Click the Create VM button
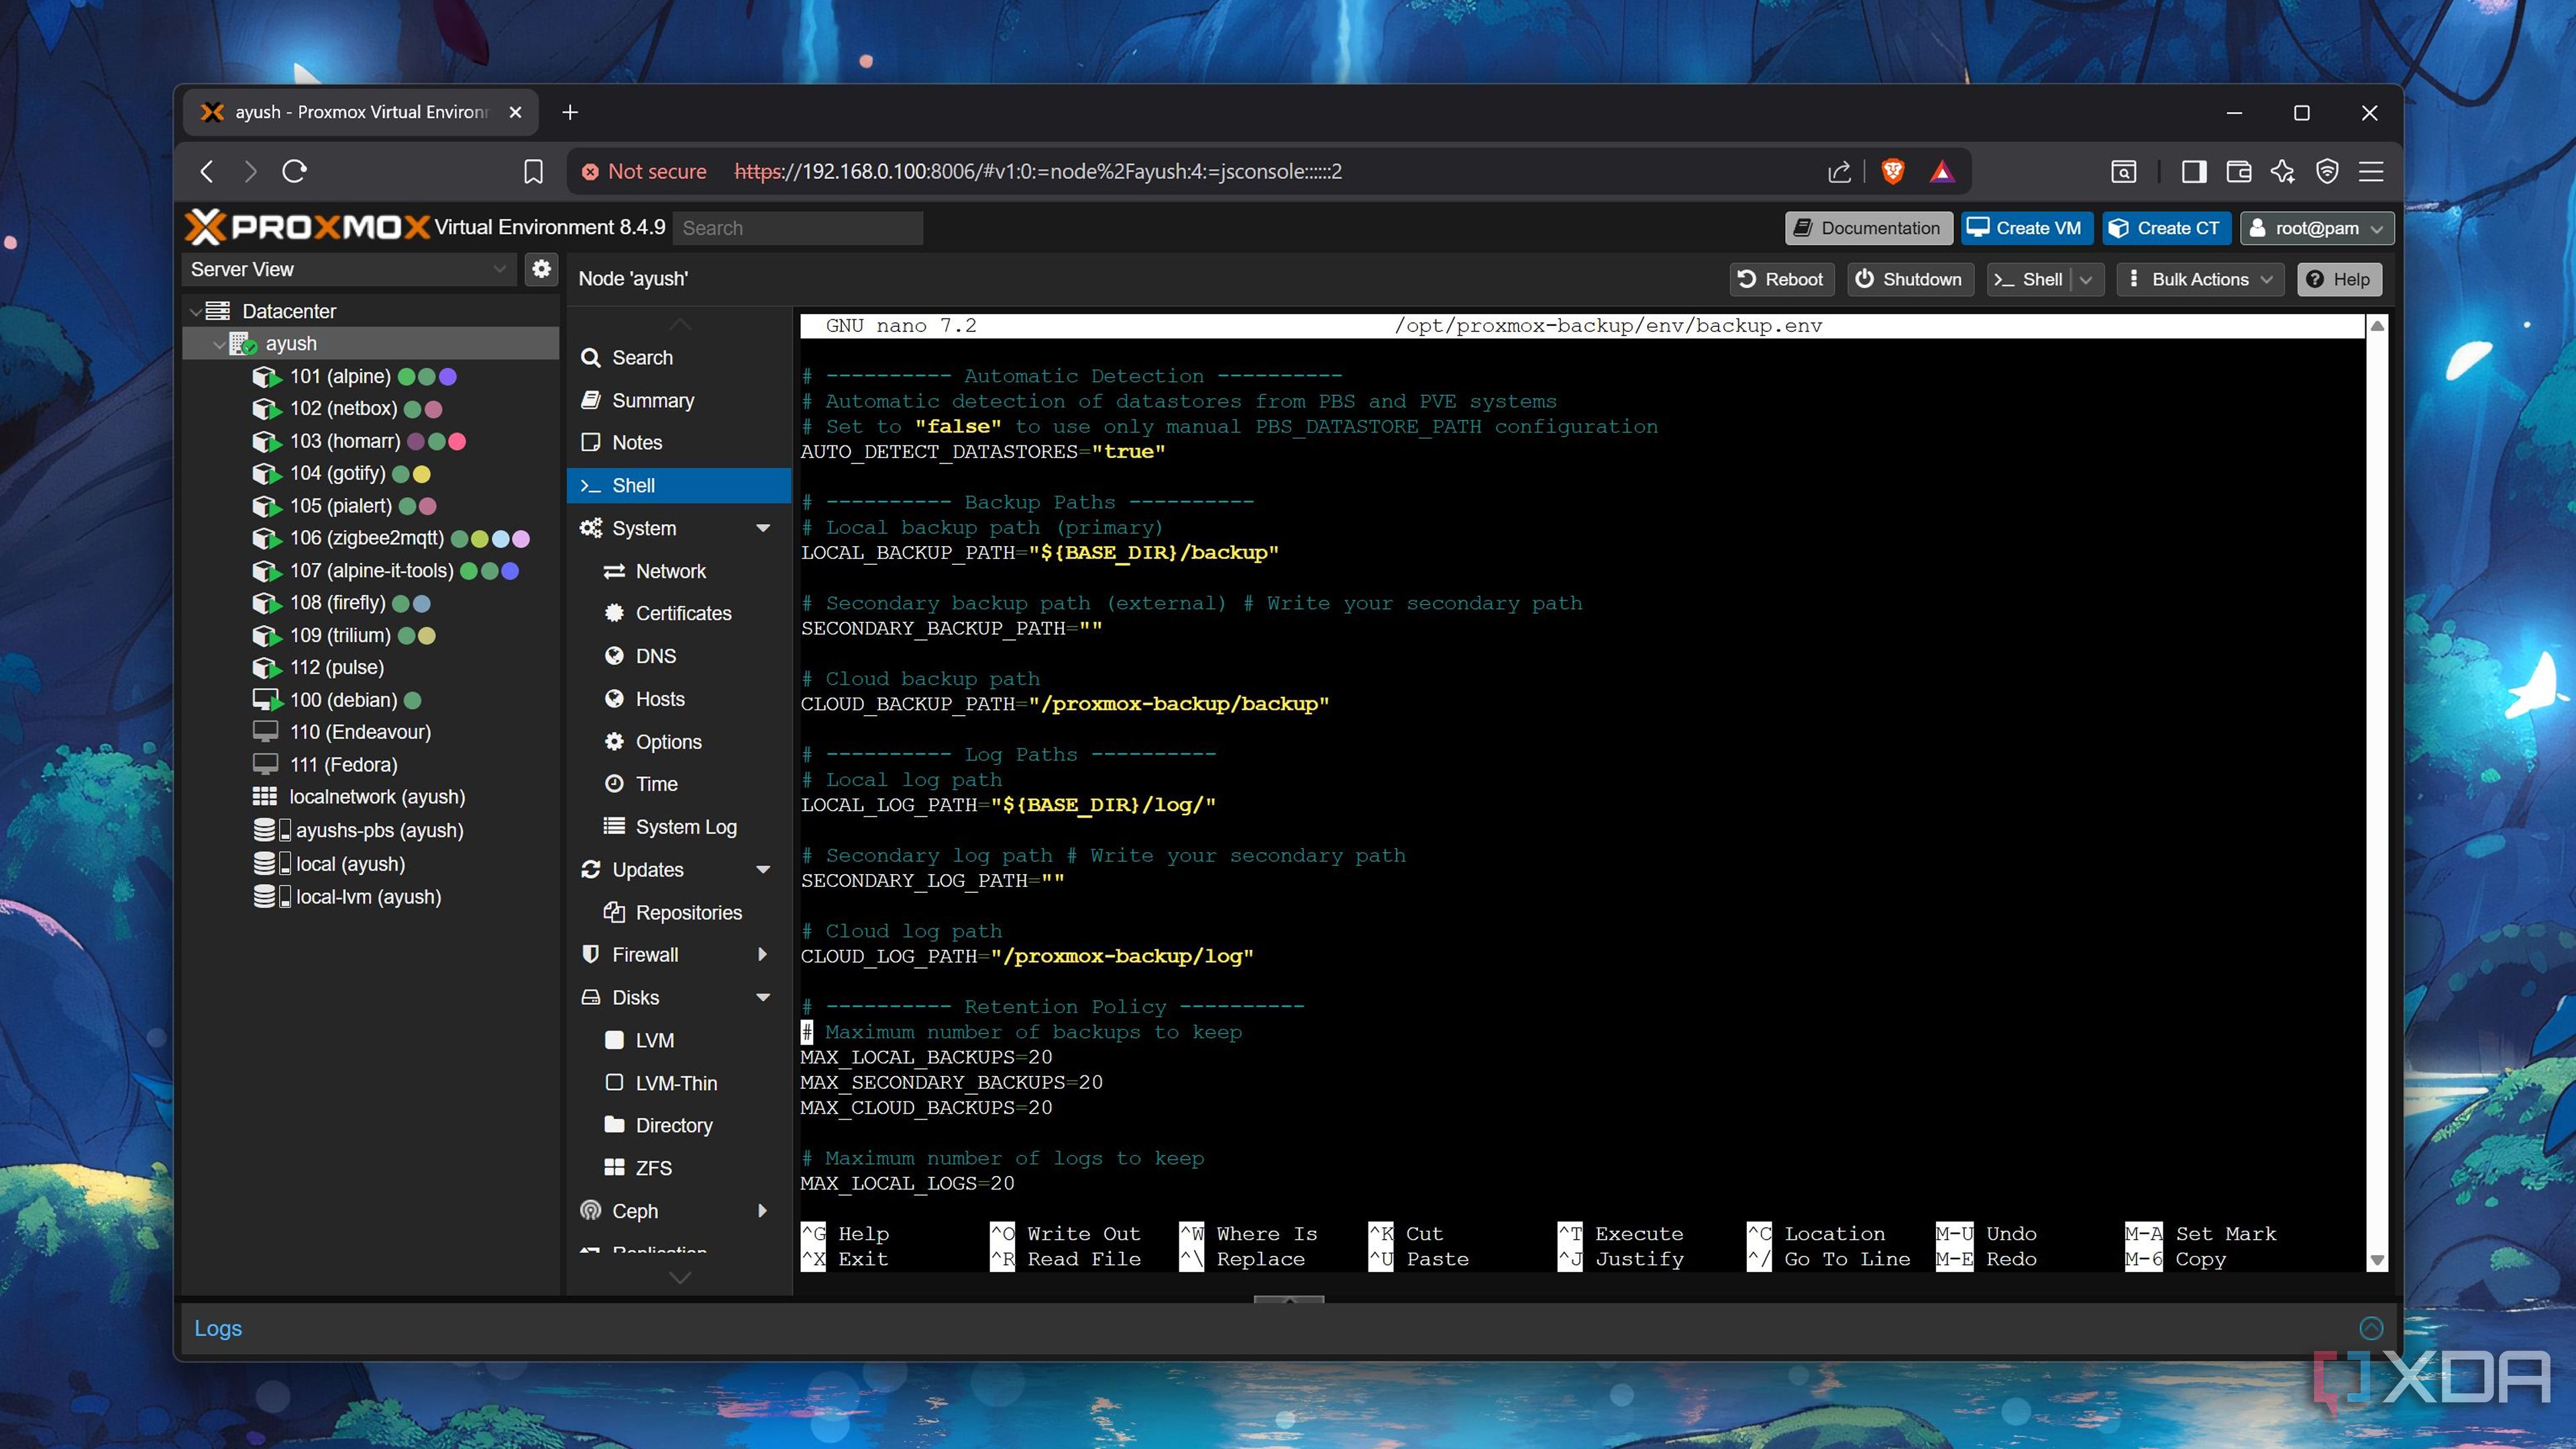The image size is (2576, 1449). (2025, 228)
